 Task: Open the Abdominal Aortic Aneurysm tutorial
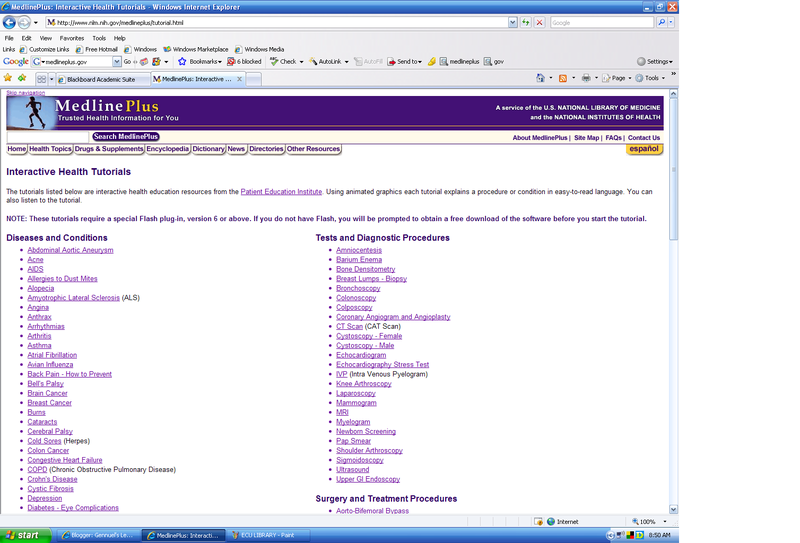click(x=70, y=250)
